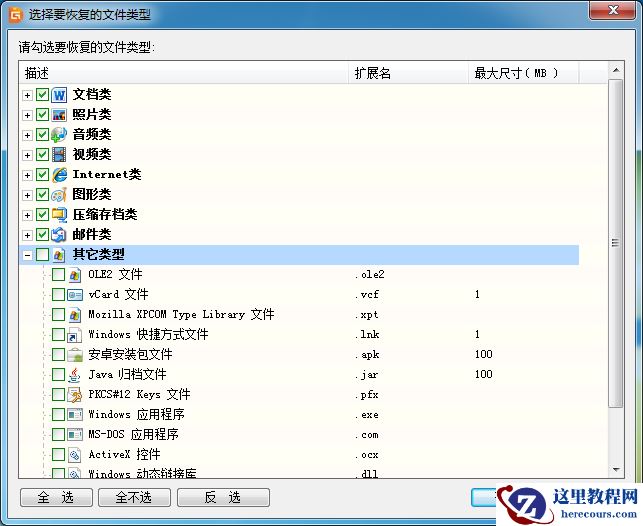Check the Java 归档文件 checkbox
This screenshot has width=643, height=526.
pos(58,374)
